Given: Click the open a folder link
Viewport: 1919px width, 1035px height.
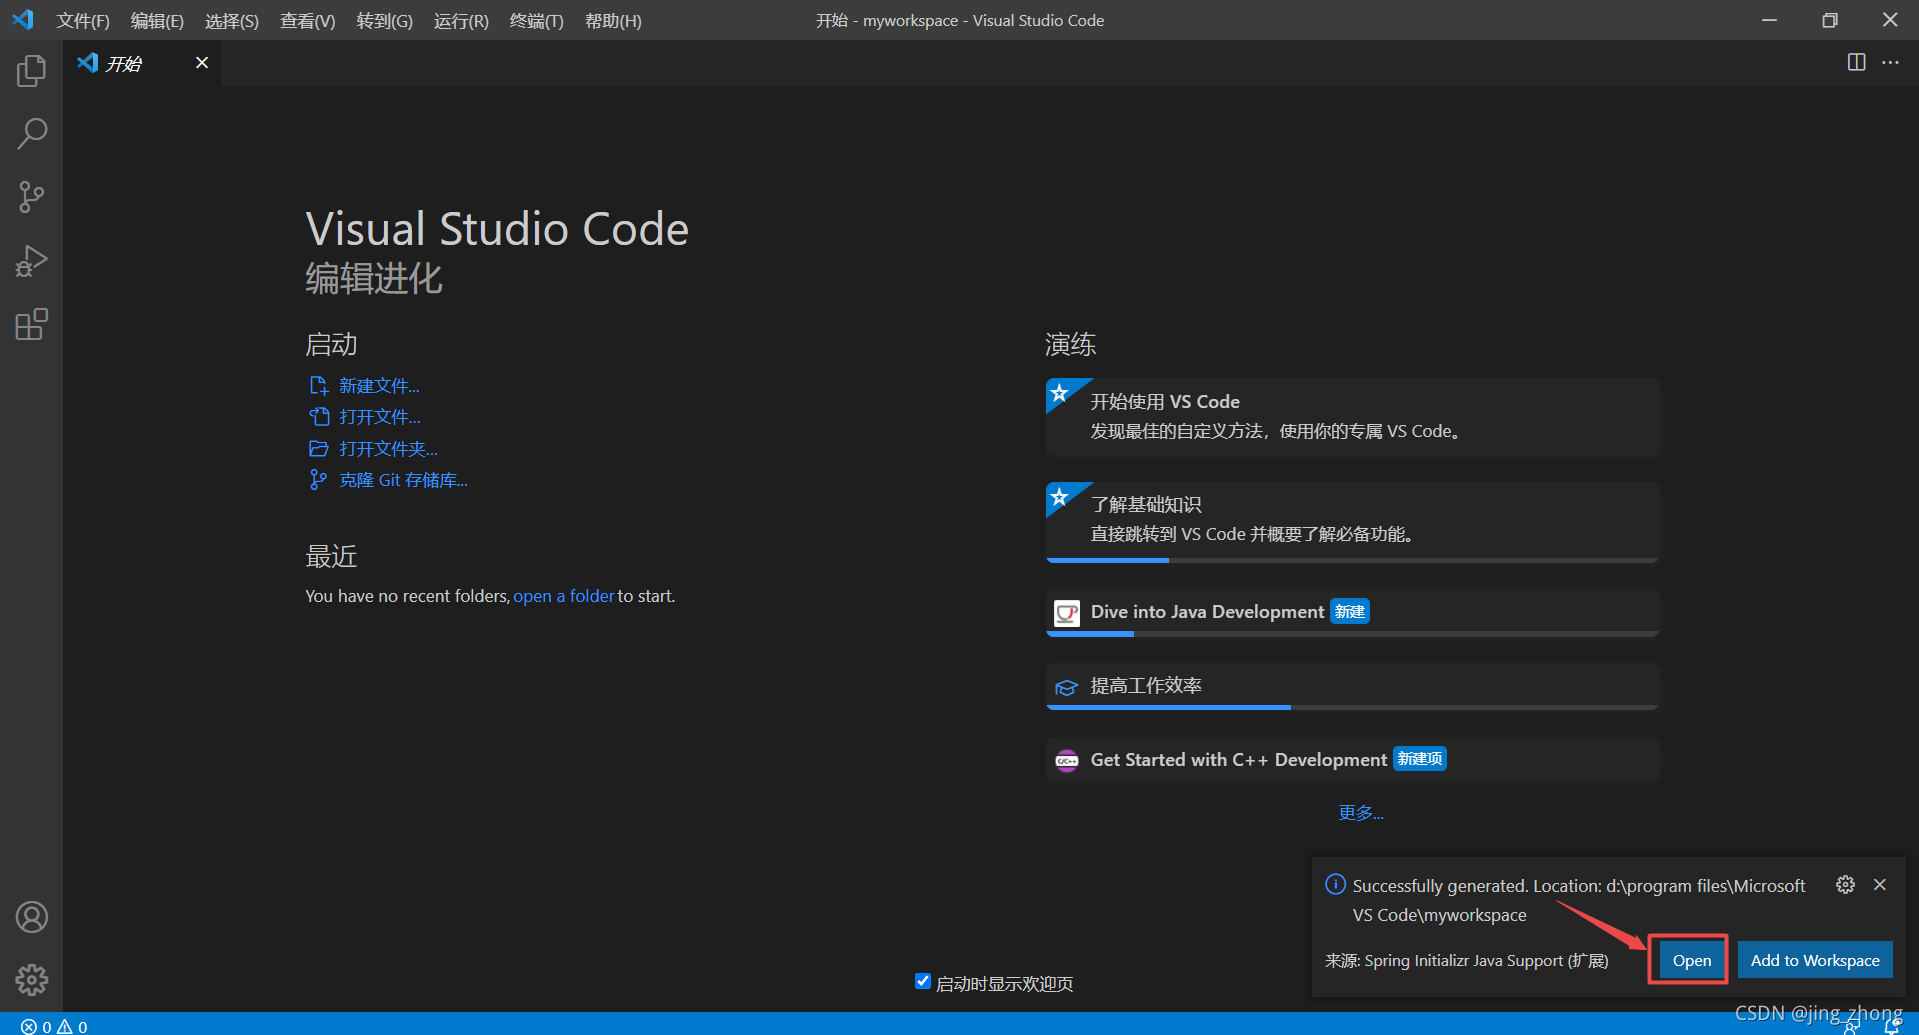Looking at the screenshot, I should pos(564,596).
